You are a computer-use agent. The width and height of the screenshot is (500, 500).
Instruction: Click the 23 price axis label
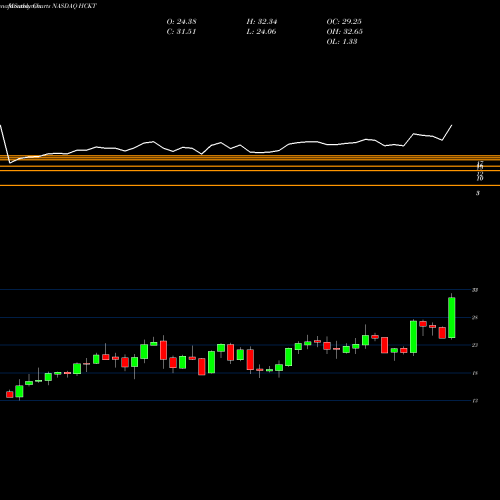point(475,345)
